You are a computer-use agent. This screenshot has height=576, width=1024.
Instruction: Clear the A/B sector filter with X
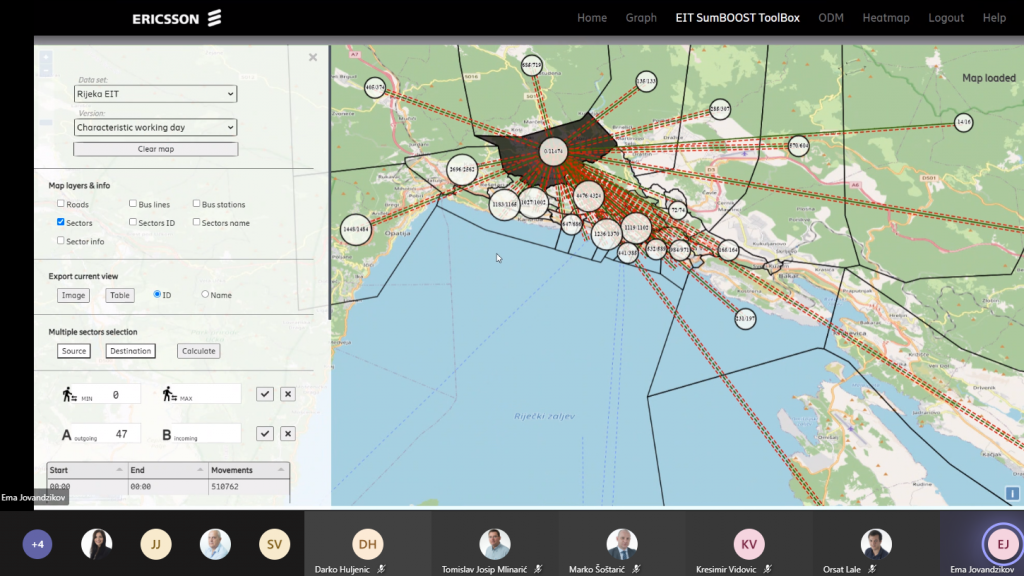click(288, 434)
